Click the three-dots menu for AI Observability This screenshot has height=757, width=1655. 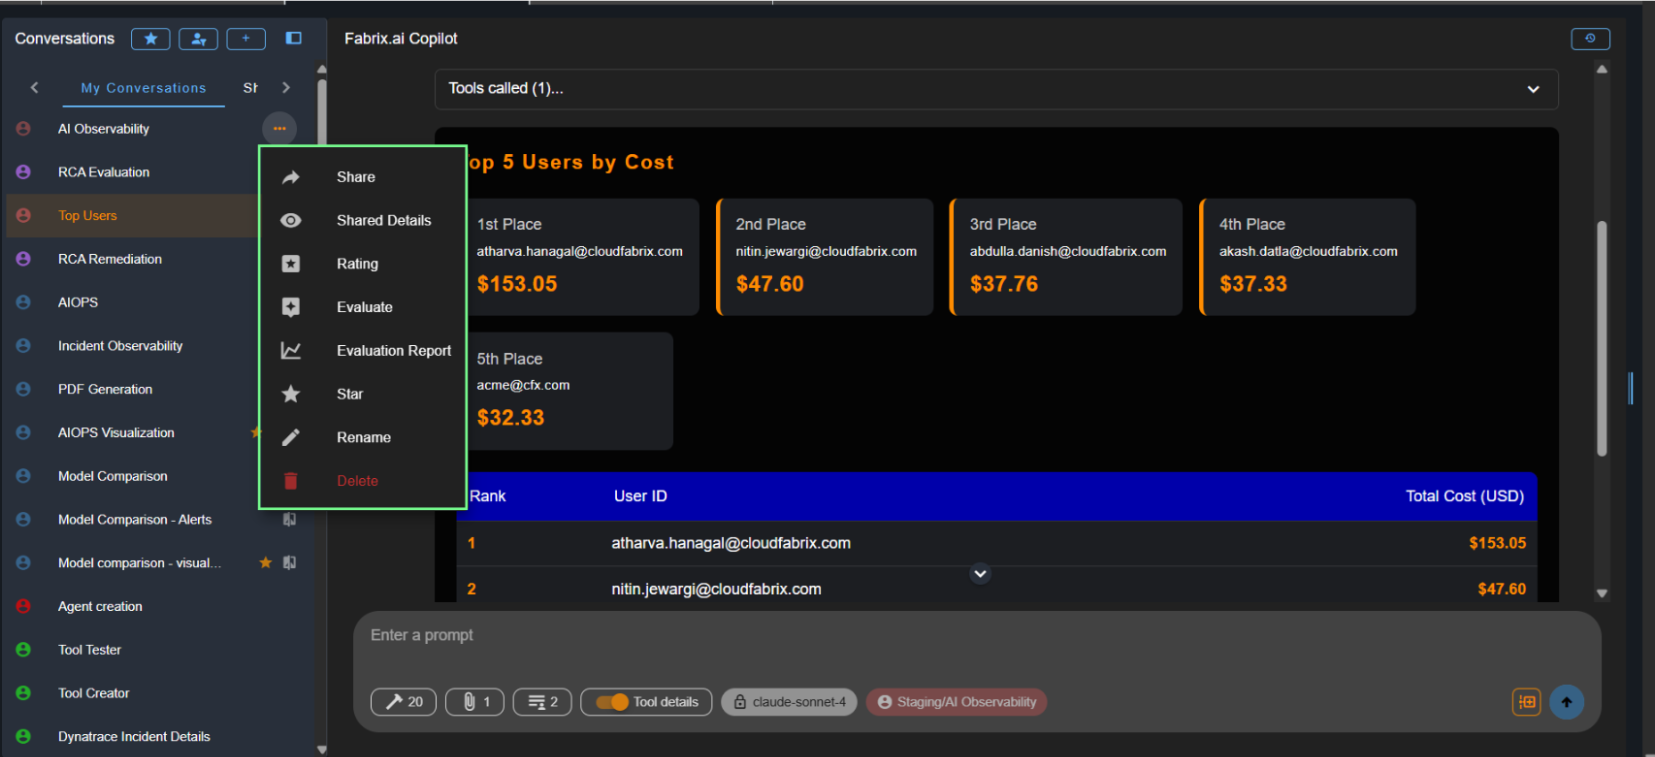(x=279, y=128)
